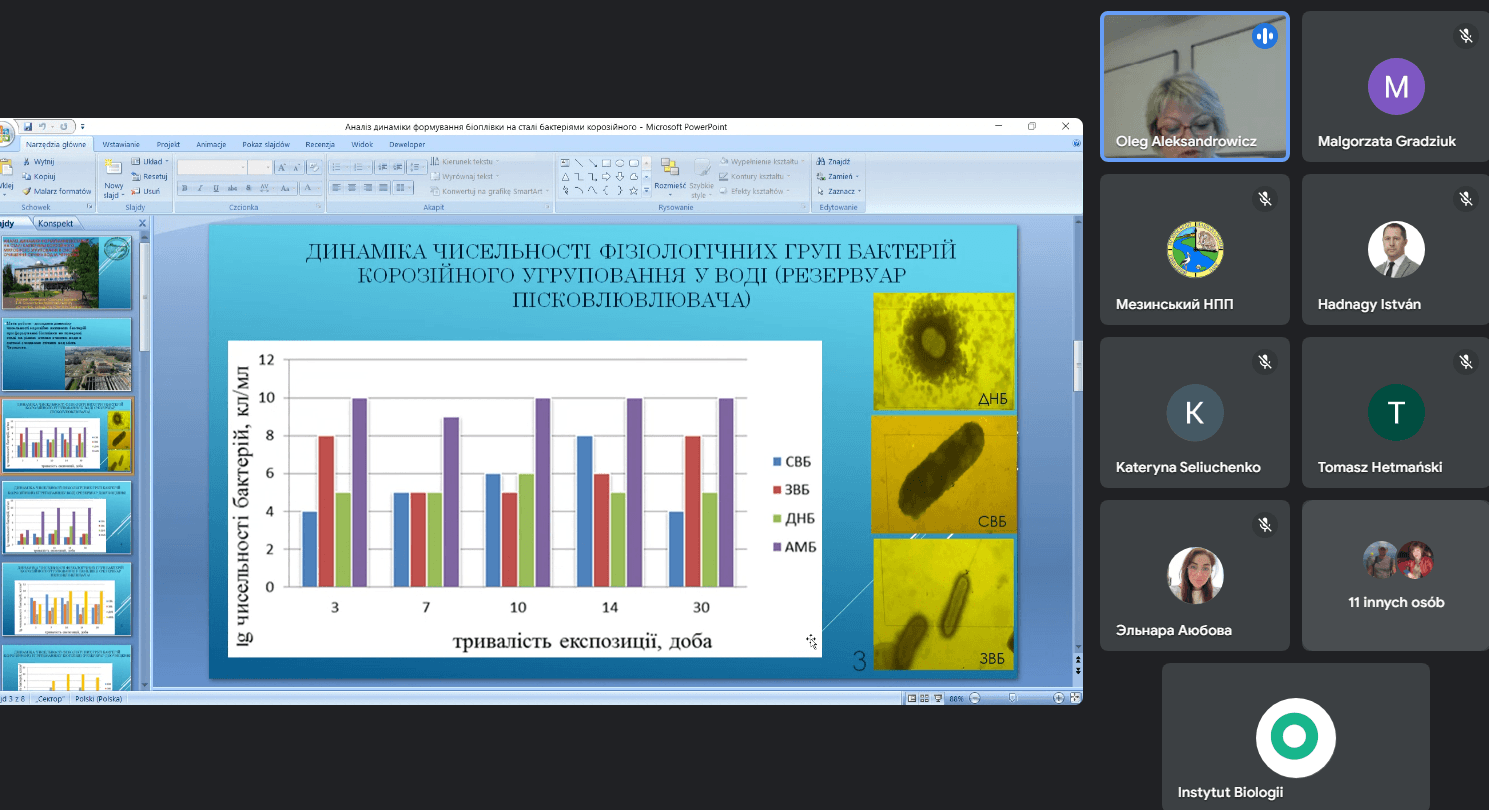1489x810 pixels.
Task: Select the star shape in shapes gallery
Action: point(633,190)
